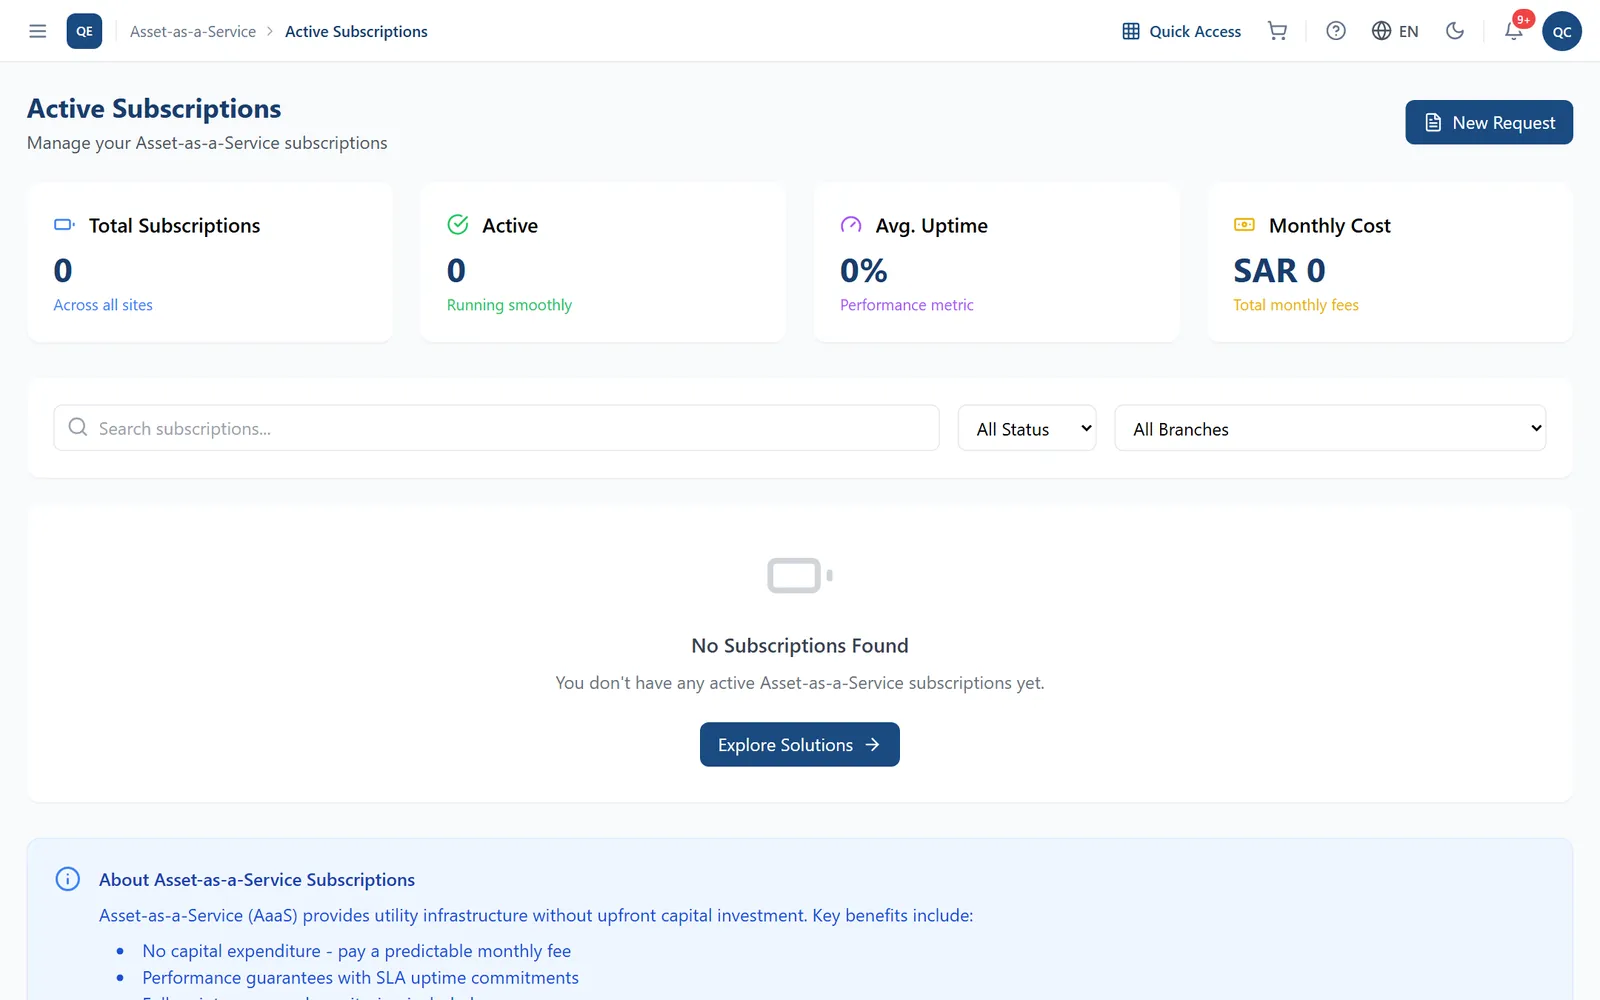This screenshot has height=1000, width=1600.
Task: Switch language via the EN globe
Action: pos(1395,31)
